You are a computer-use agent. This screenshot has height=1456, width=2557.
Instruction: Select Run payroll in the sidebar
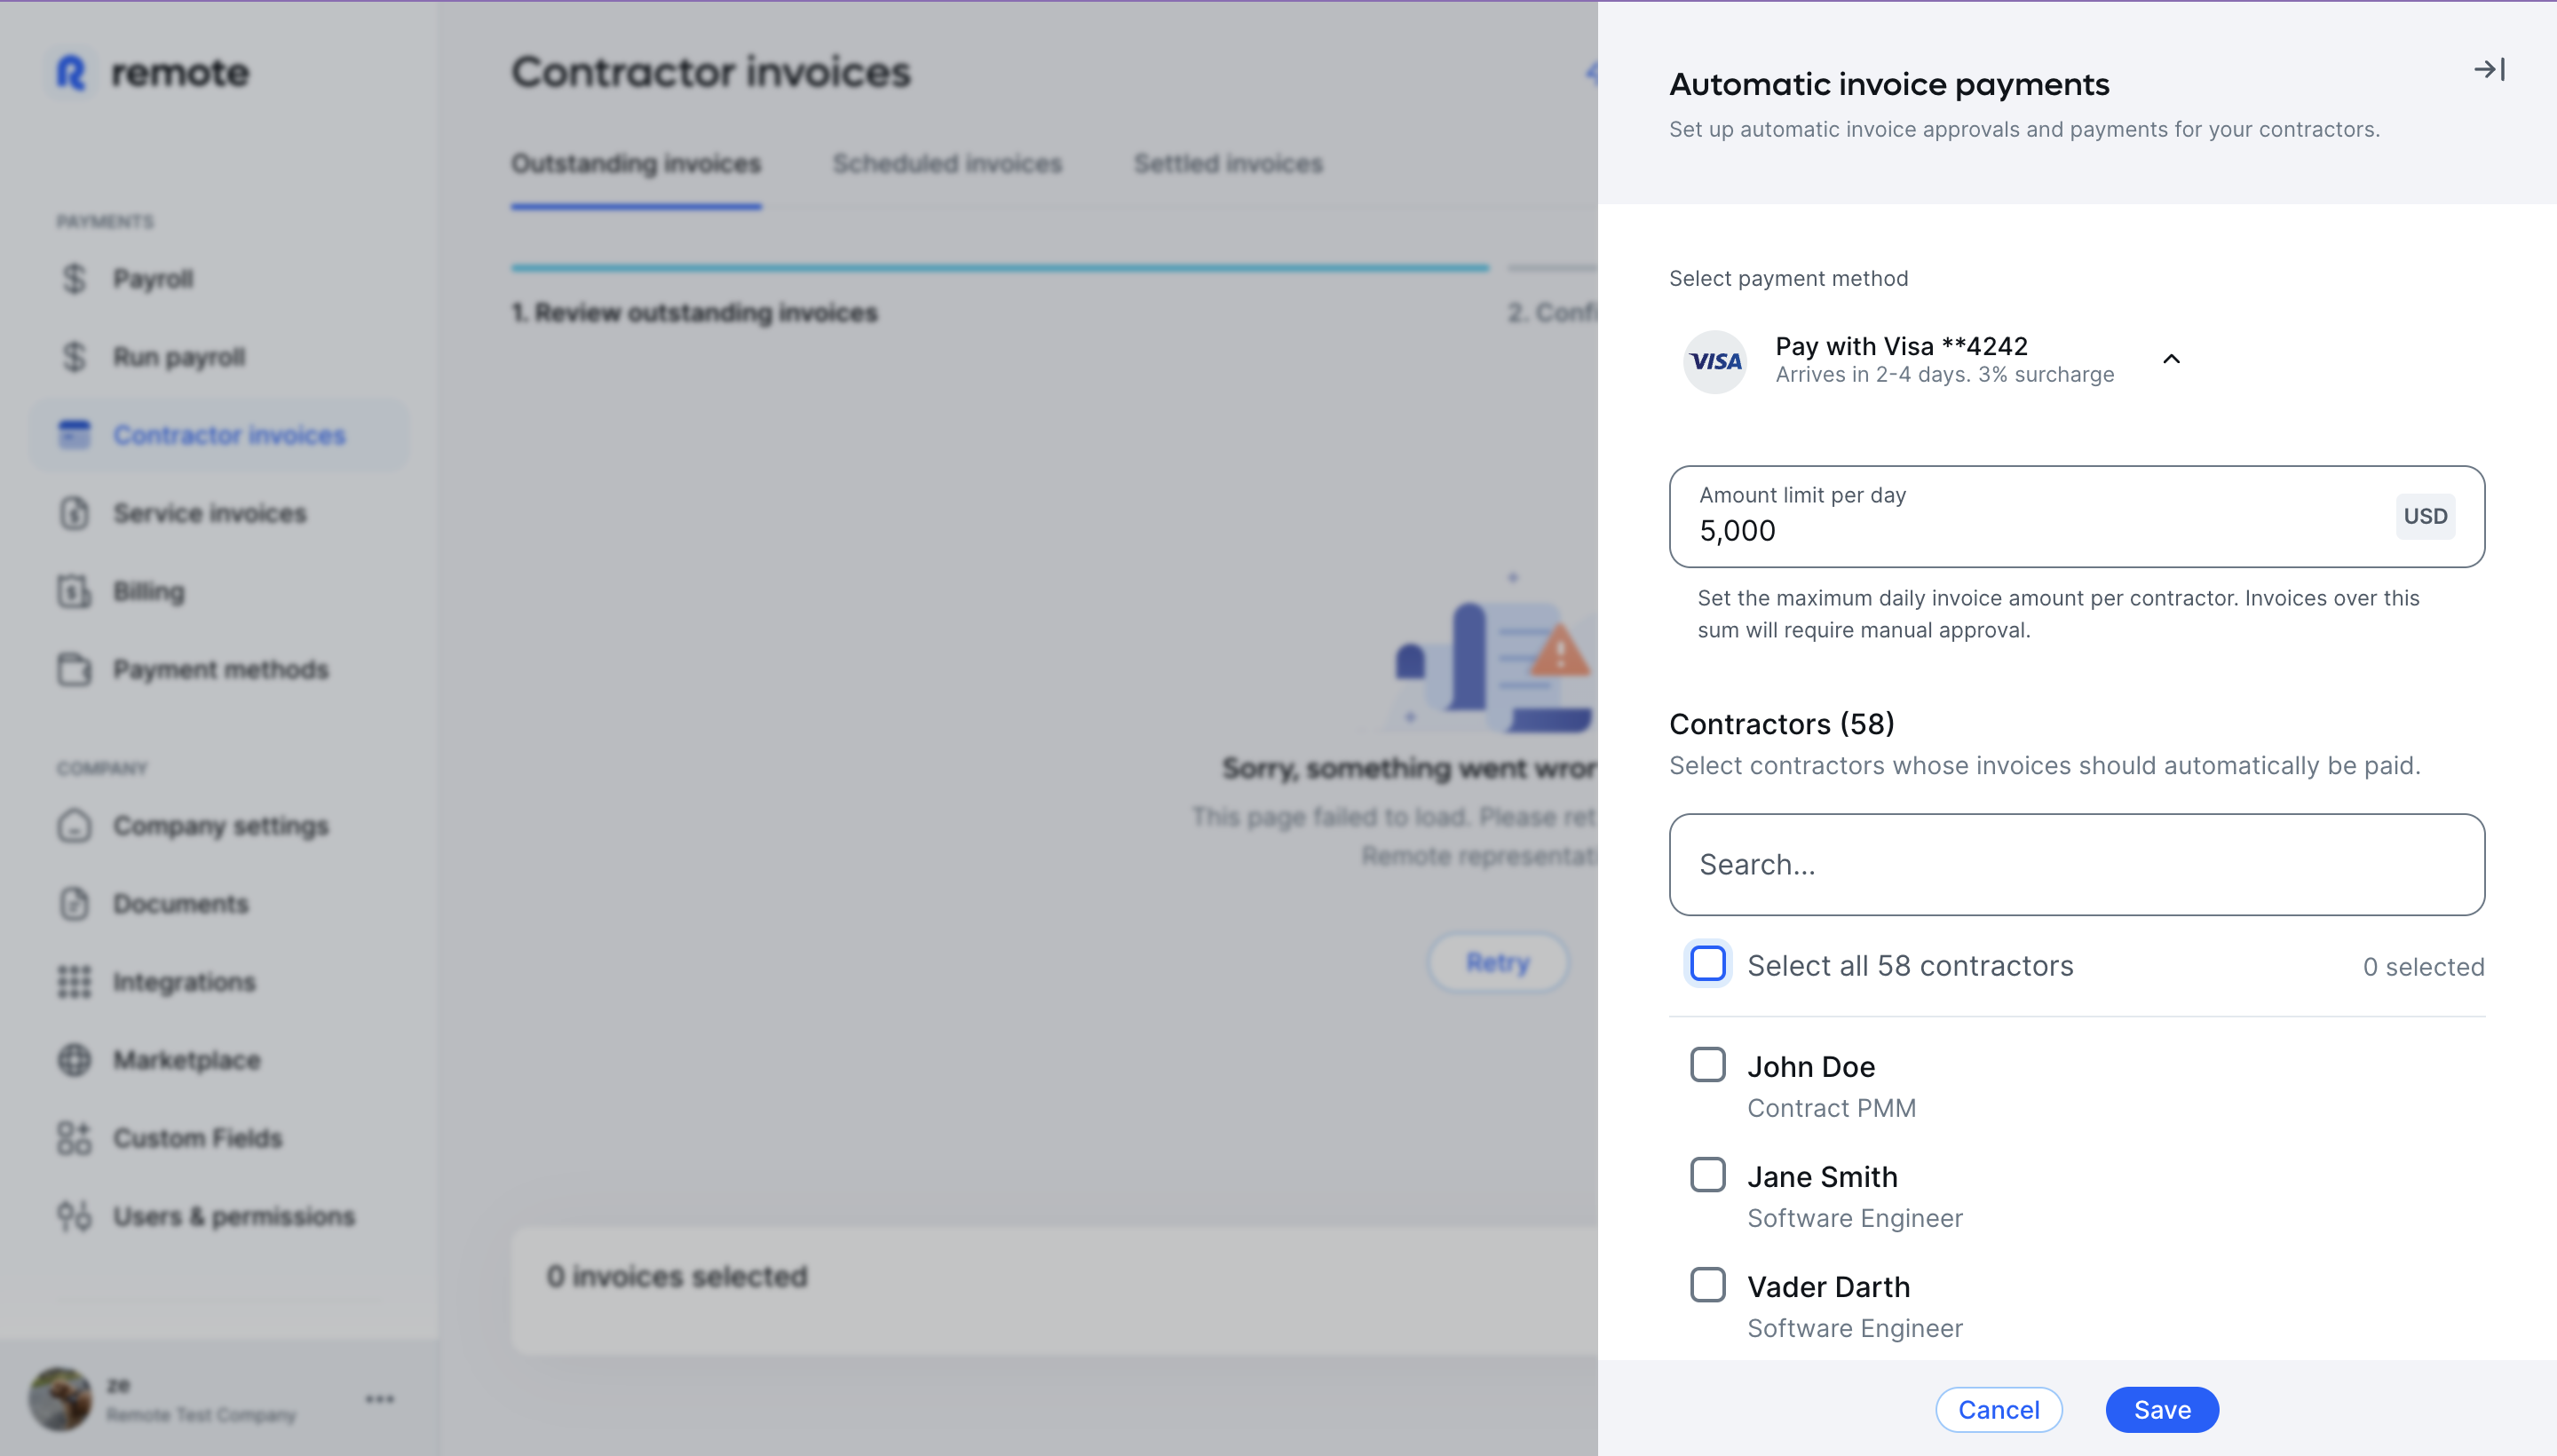coord(180,356)
